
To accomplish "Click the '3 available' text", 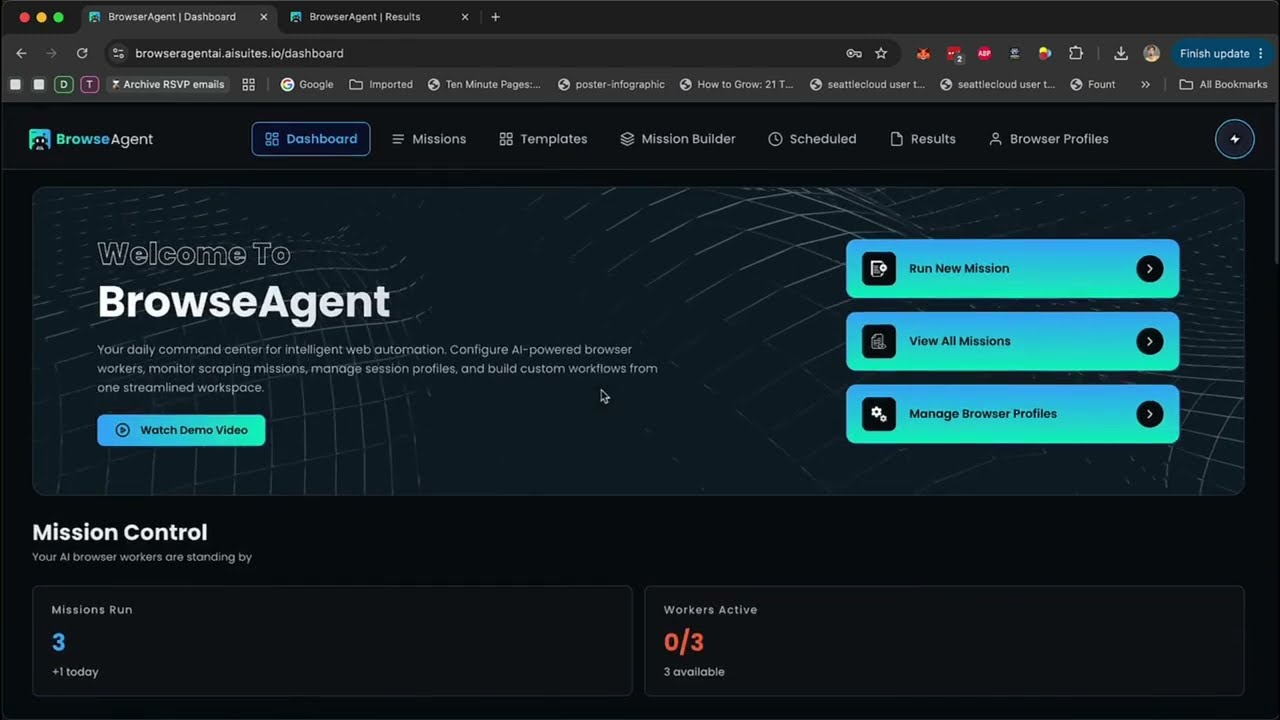I will point(694,672).
